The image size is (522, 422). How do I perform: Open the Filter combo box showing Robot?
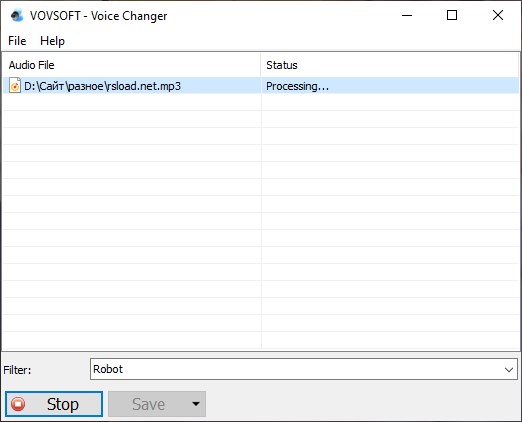pyautogui.click(x=304, y=369)
